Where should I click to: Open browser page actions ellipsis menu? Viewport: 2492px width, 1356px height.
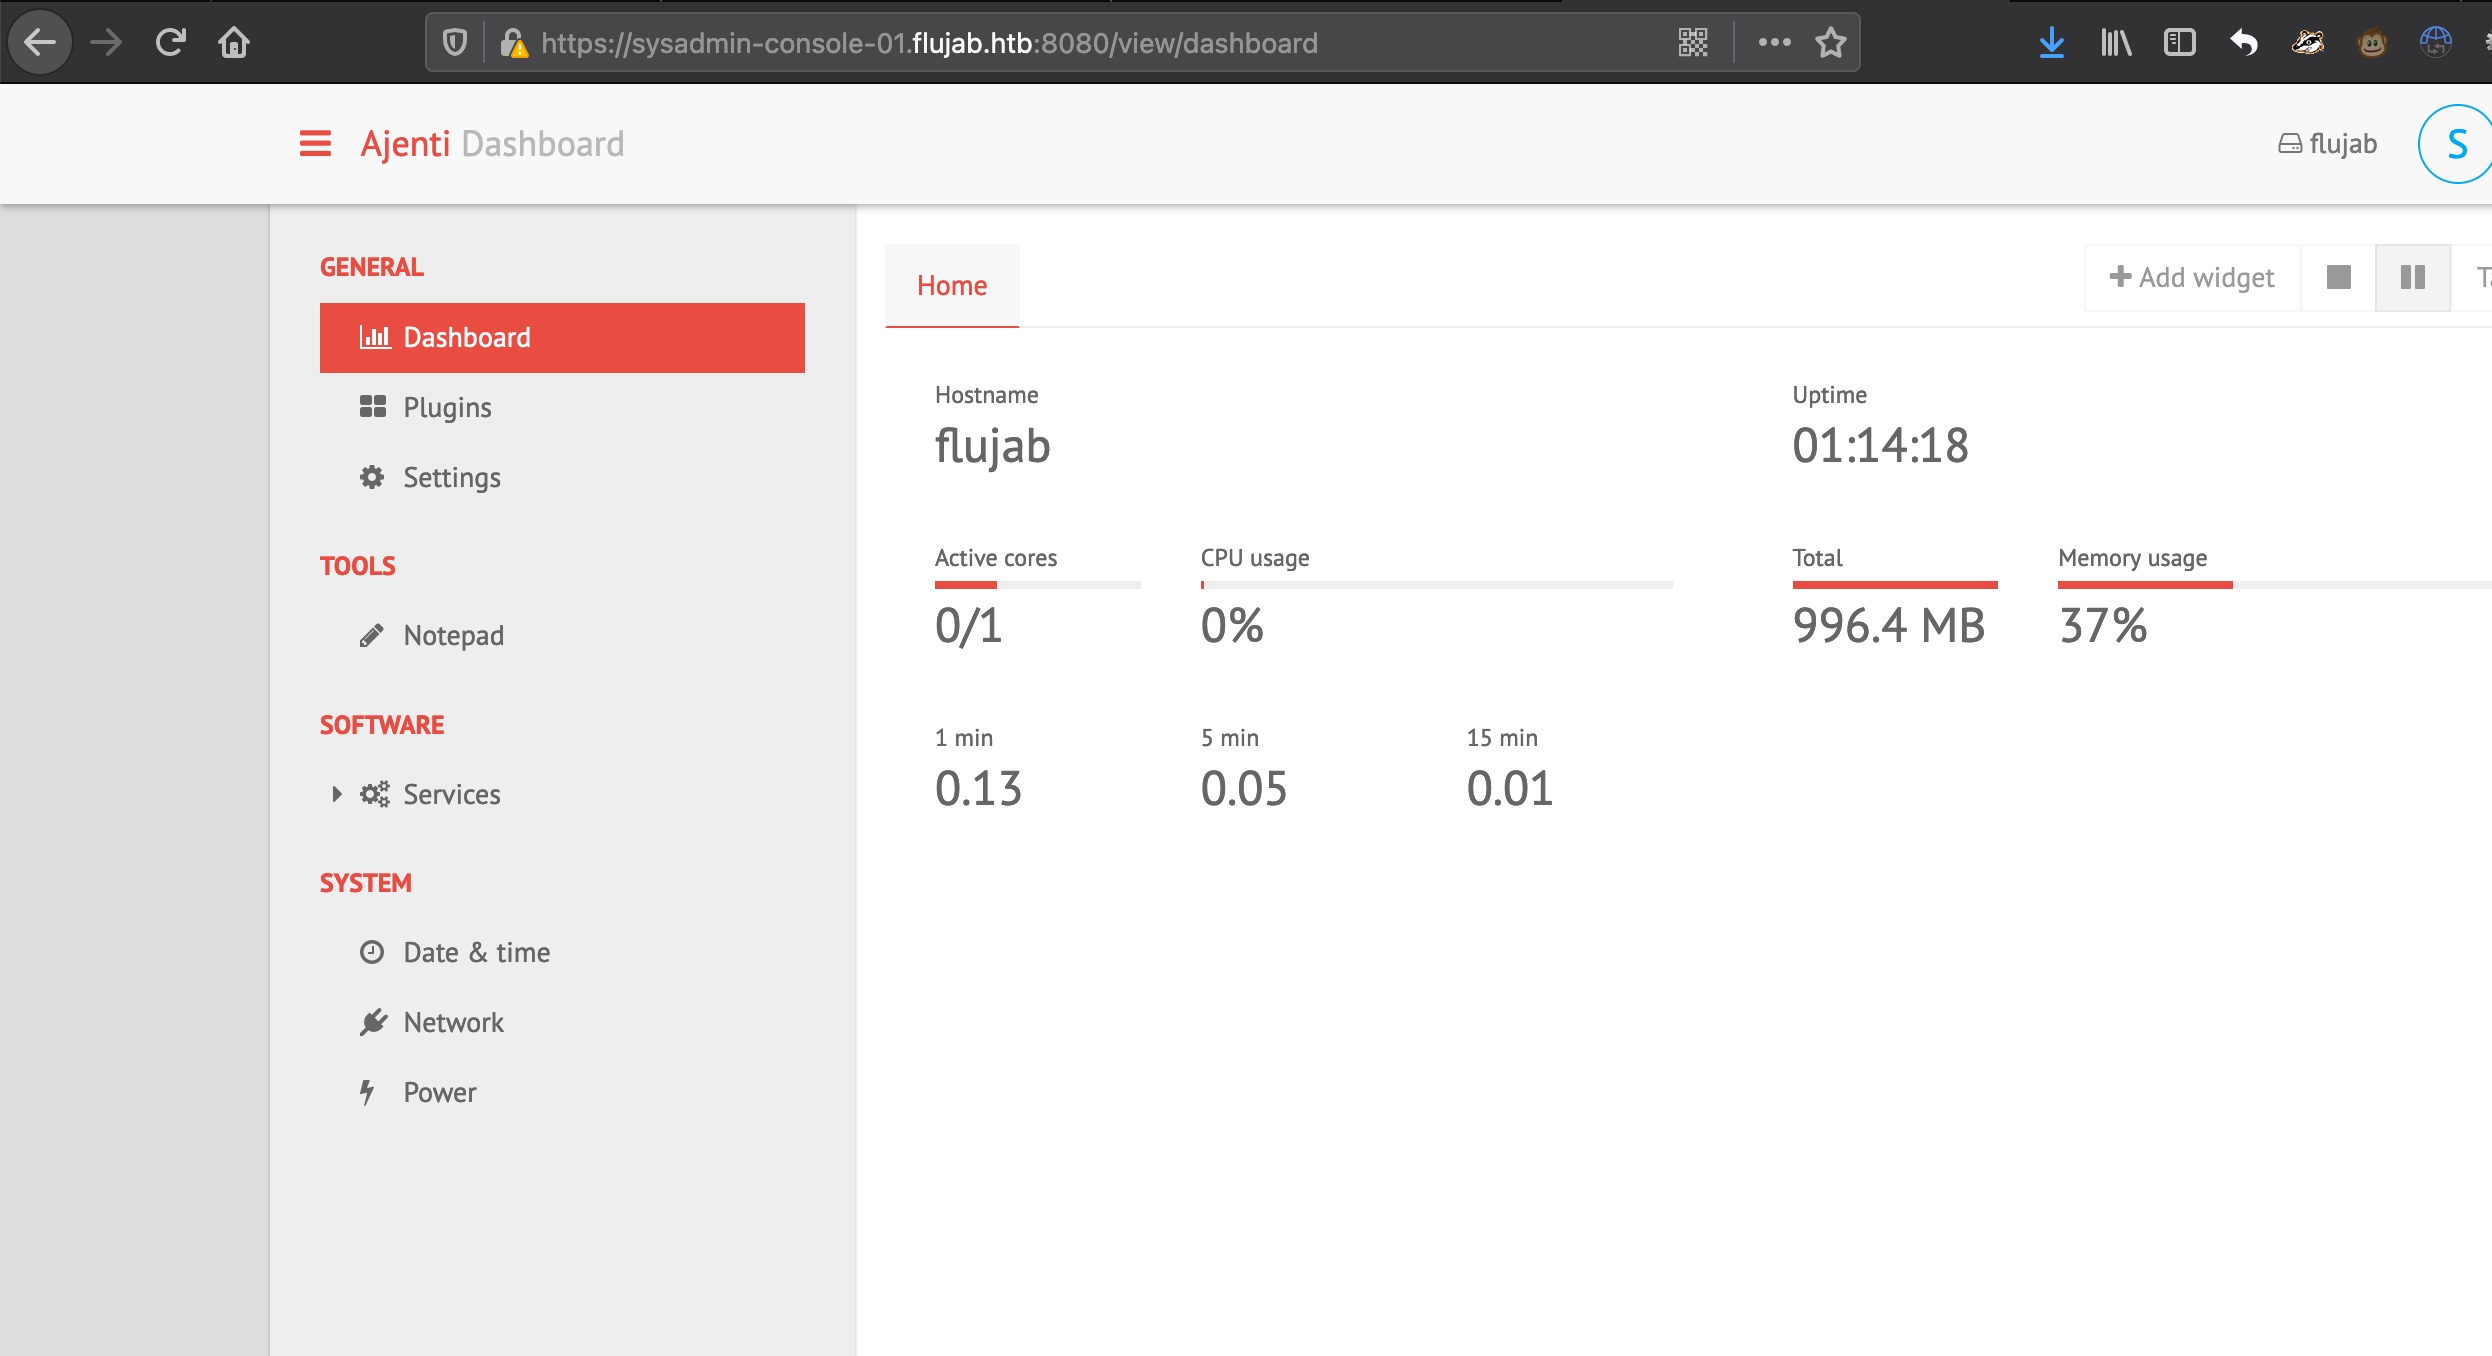1774,42
